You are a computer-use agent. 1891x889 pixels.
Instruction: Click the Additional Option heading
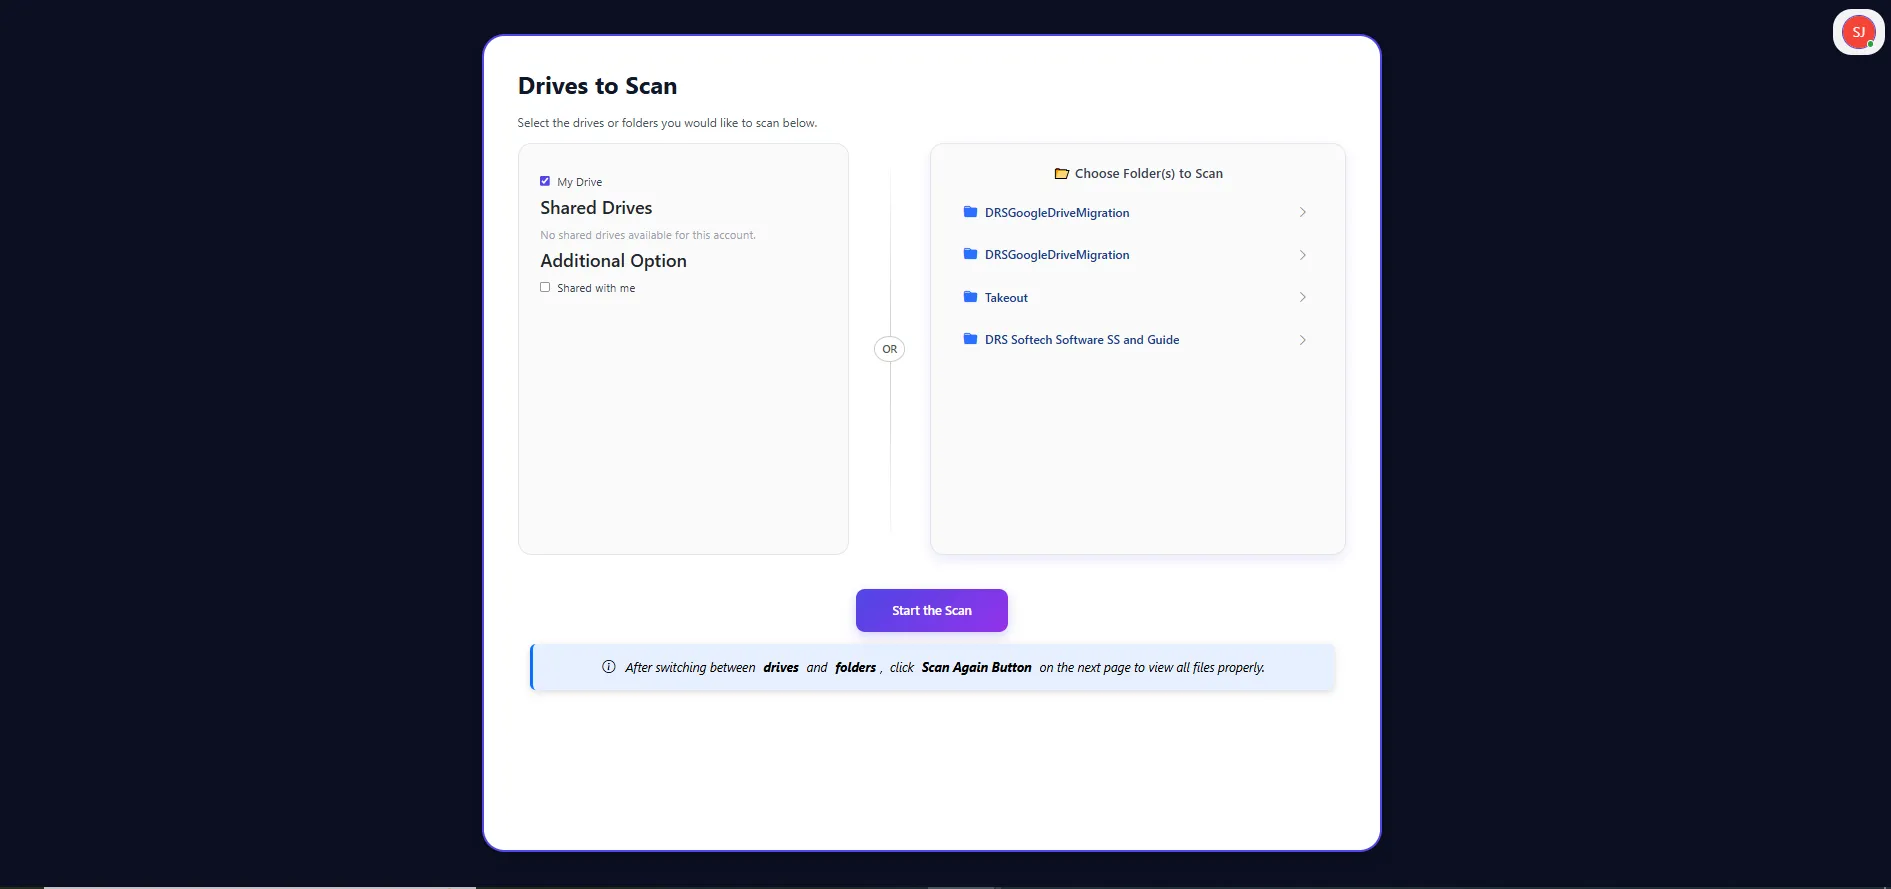pyautogui.click(x=613, y=261)
